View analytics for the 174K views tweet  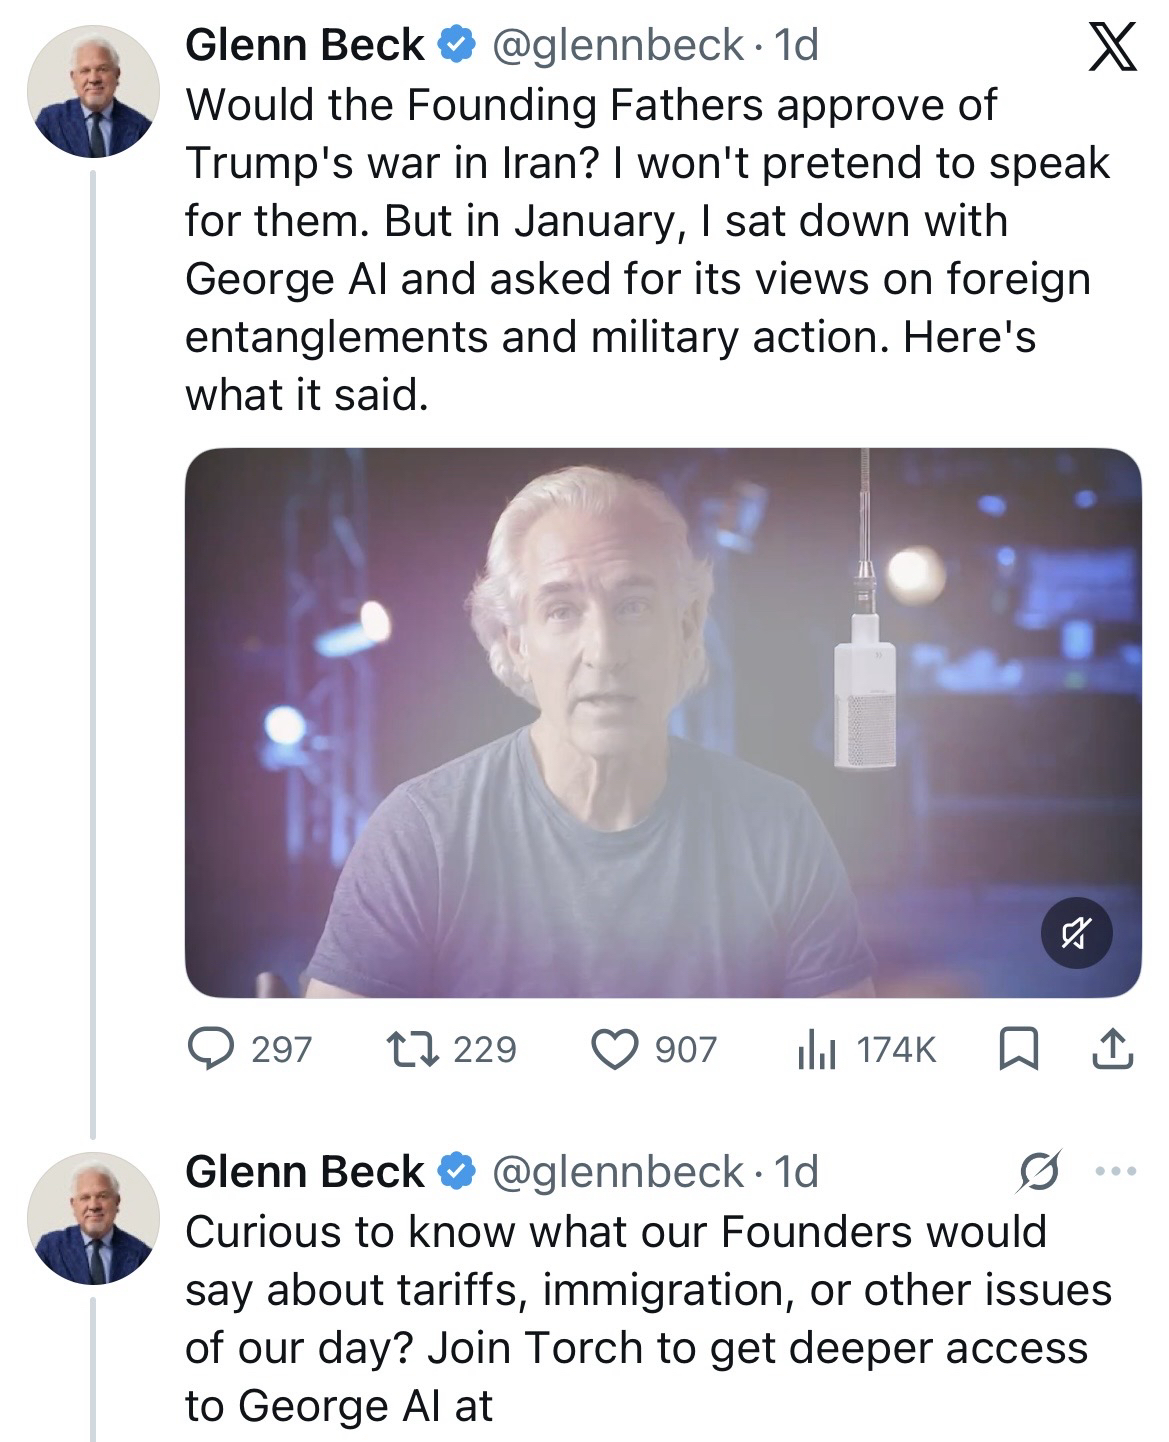[x=816, y=1049]
